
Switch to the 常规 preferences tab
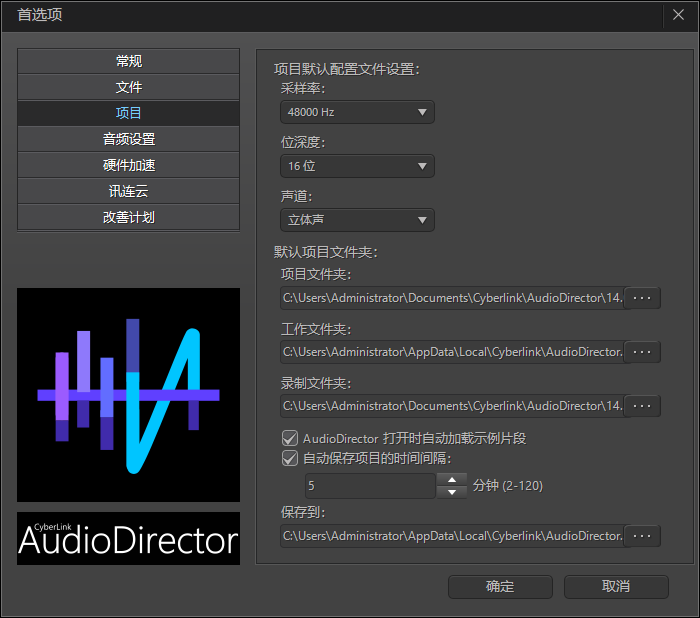[x=128, y=61]
